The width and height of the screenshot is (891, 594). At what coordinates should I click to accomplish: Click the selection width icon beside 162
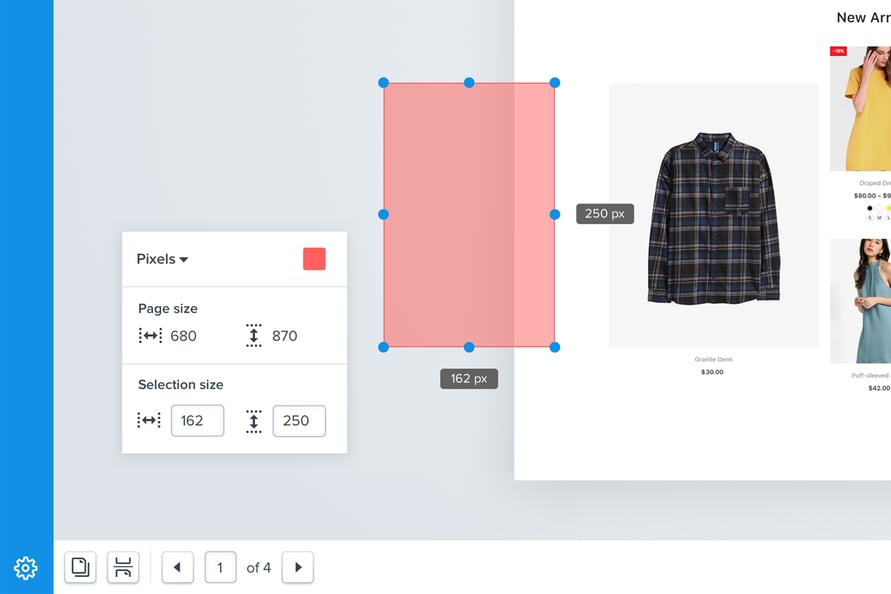(x=149, y=421)
